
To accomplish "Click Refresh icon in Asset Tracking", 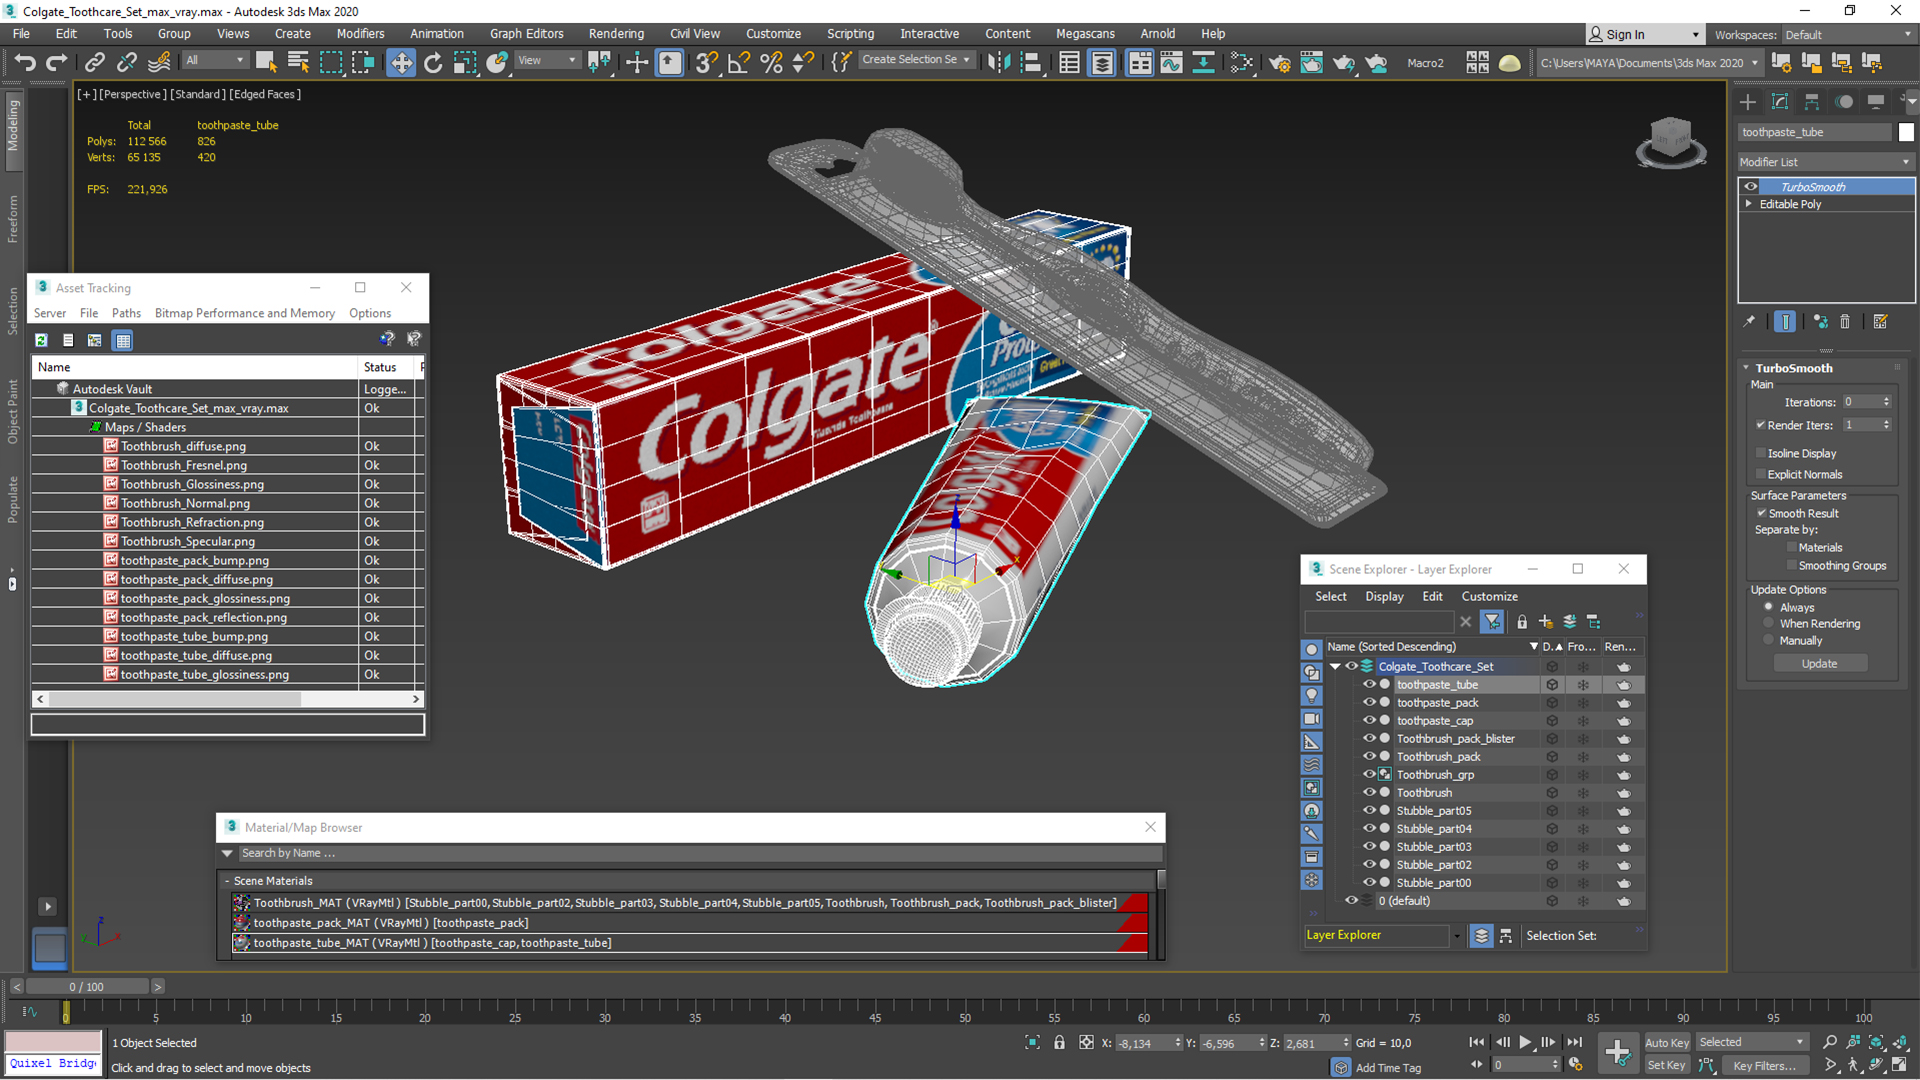I will pyautogui.click(x=41, y=340).
